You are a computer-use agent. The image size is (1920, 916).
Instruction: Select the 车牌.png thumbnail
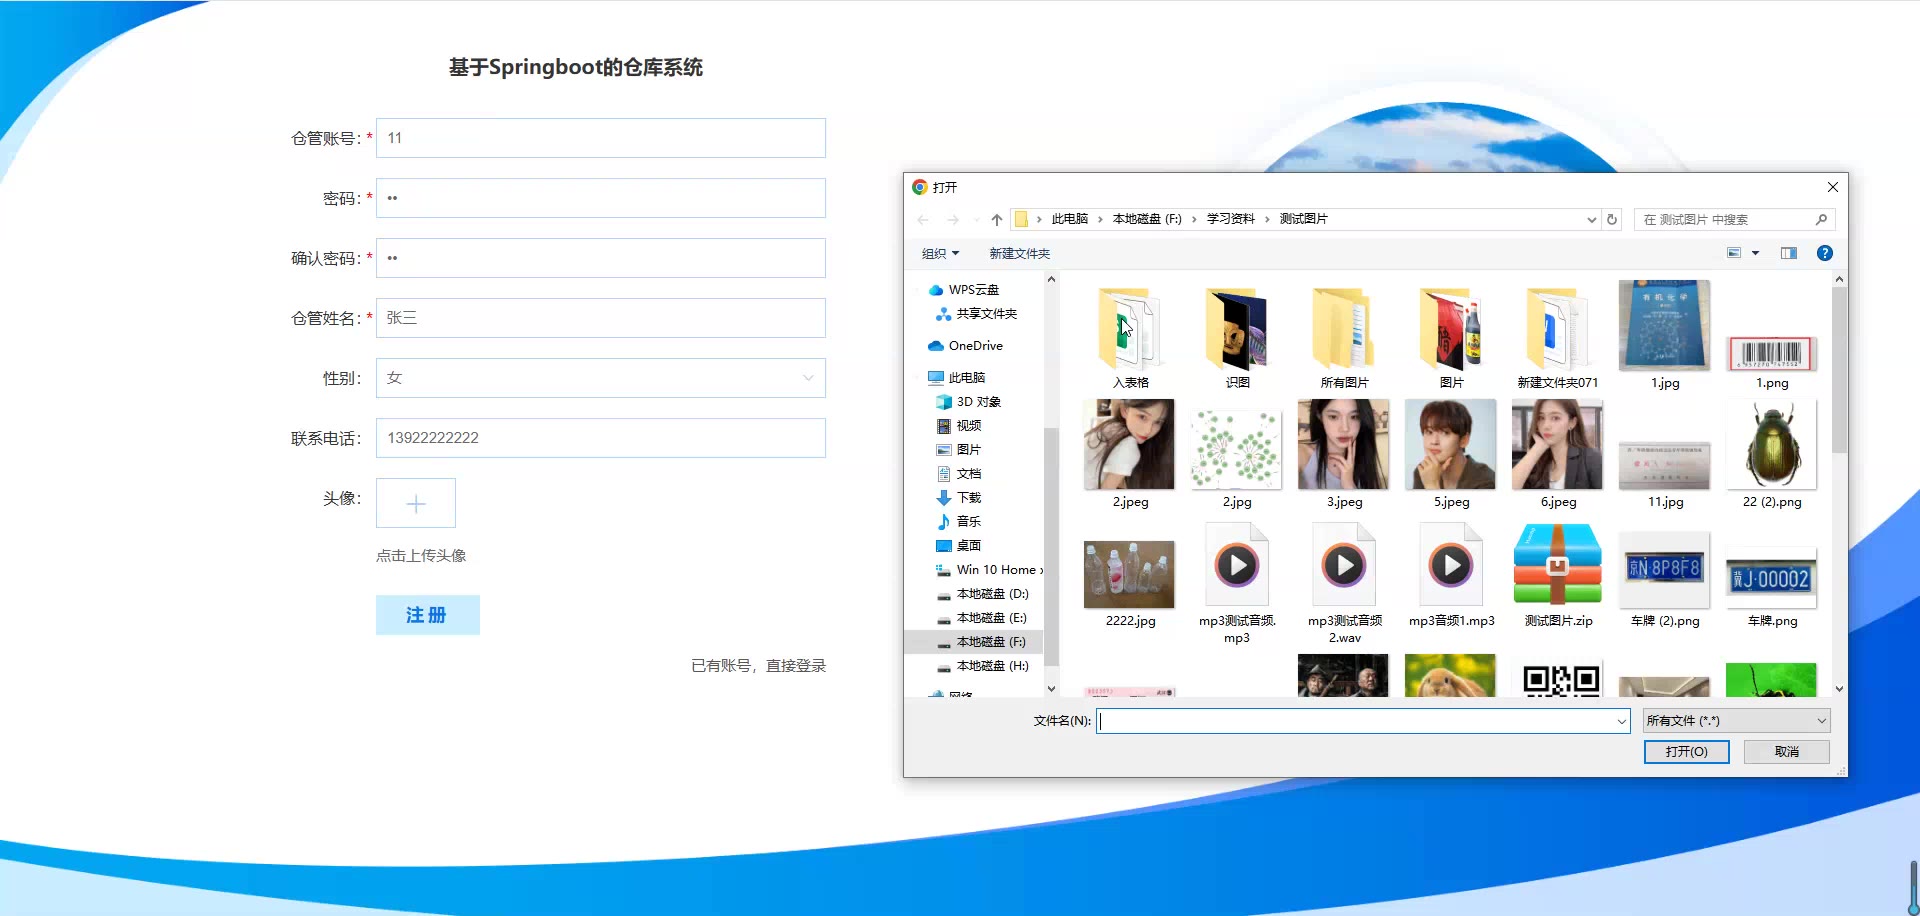[1771, 579]
